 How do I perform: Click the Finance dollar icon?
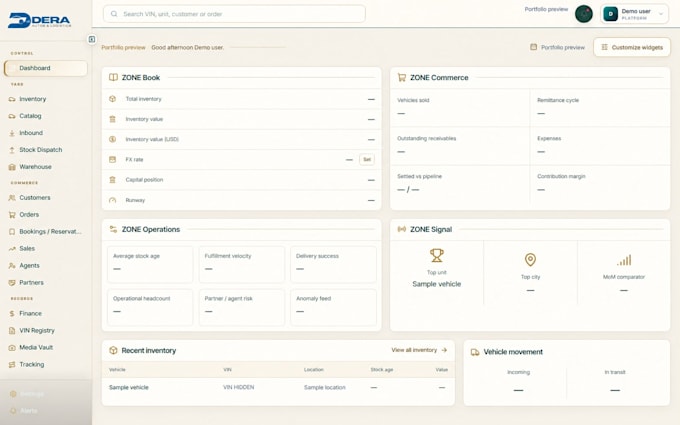click(x=12, y=314)
